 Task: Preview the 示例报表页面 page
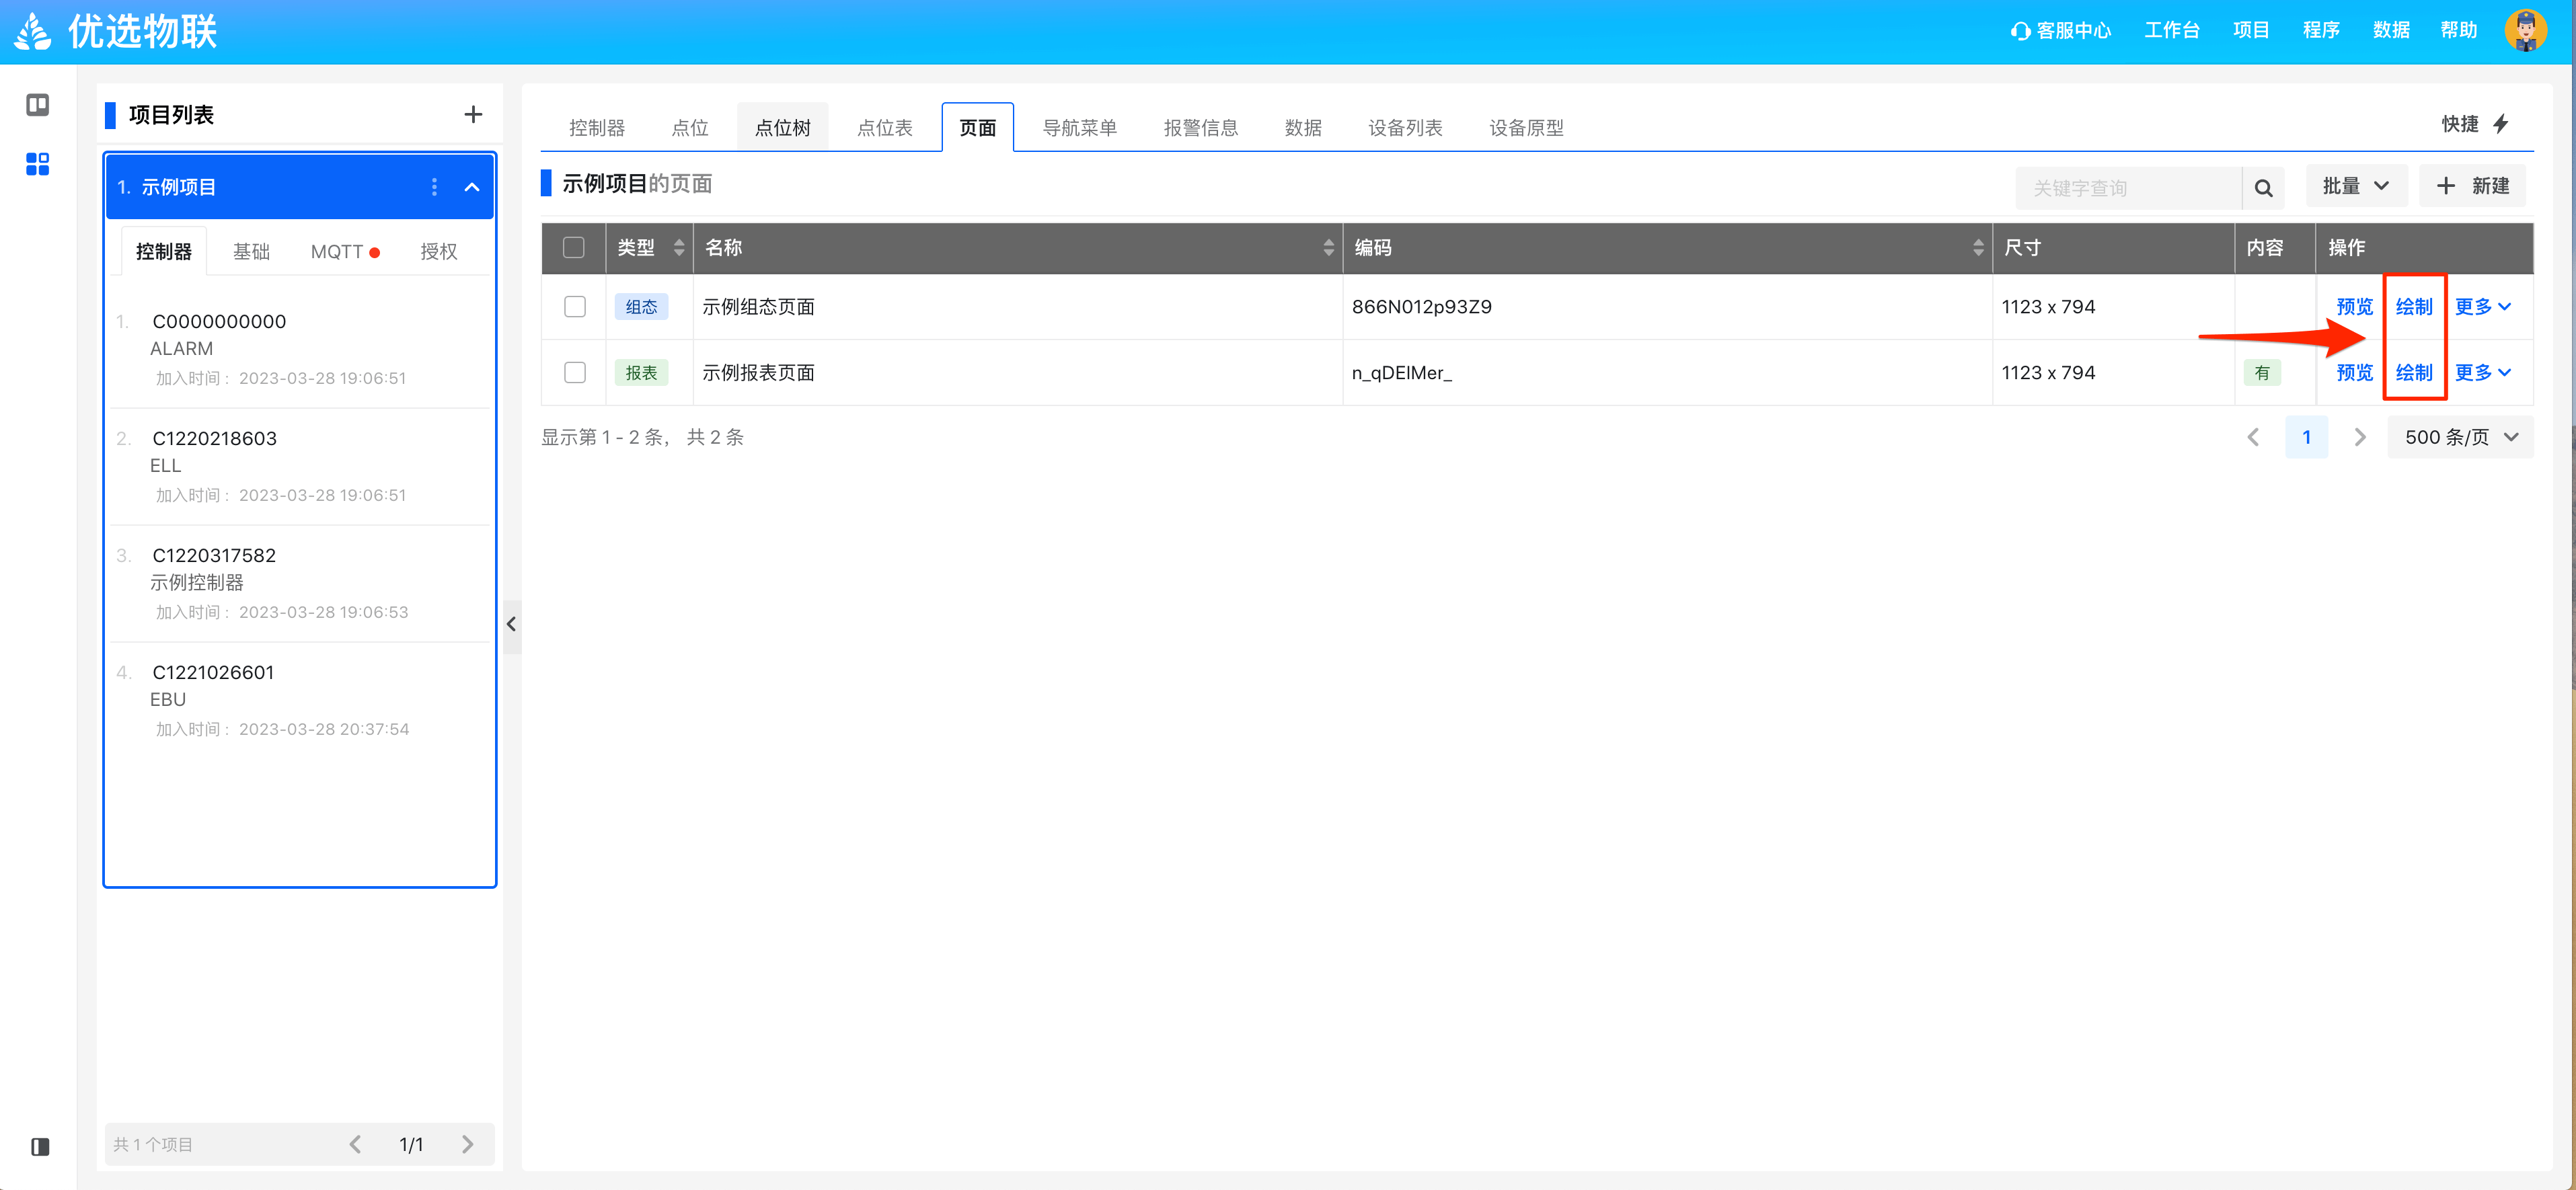(x=2354, y=373)
